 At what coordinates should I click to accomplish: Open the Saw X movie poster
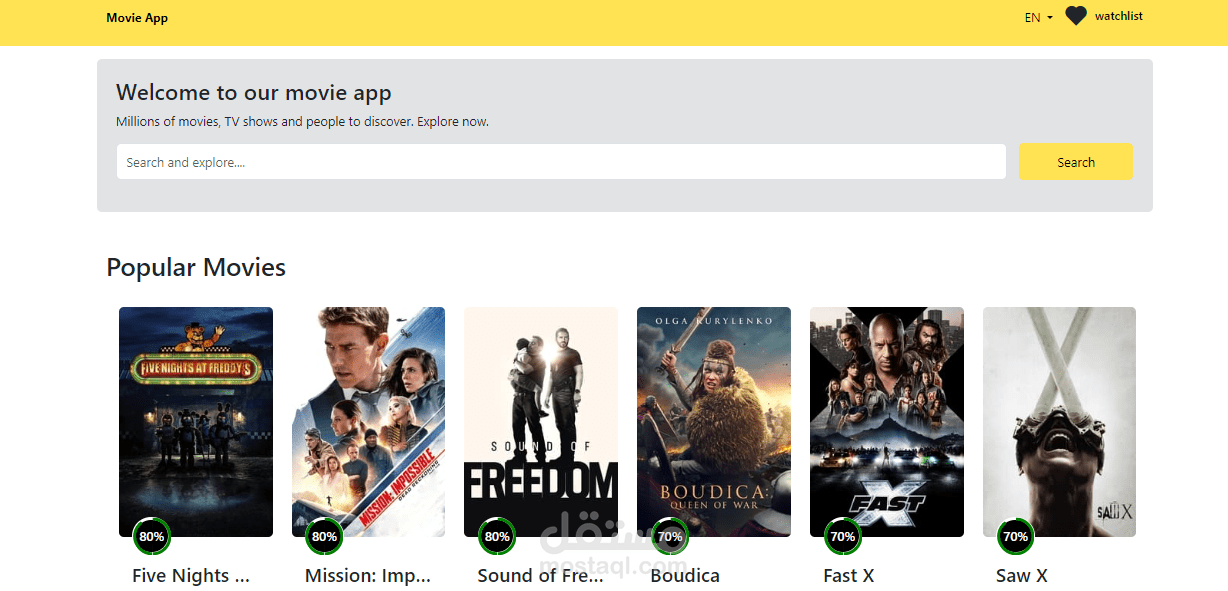click(x=1059, y=422)
